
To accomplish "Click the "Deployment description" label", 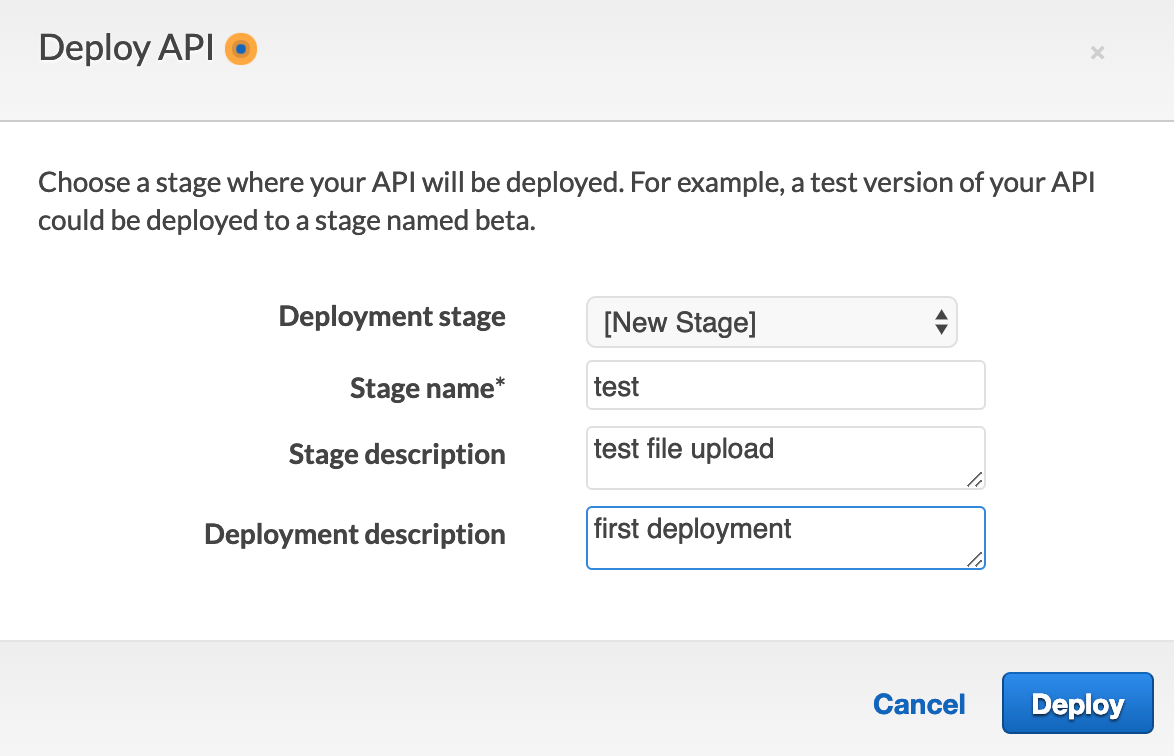I will (x=355, y=534).
